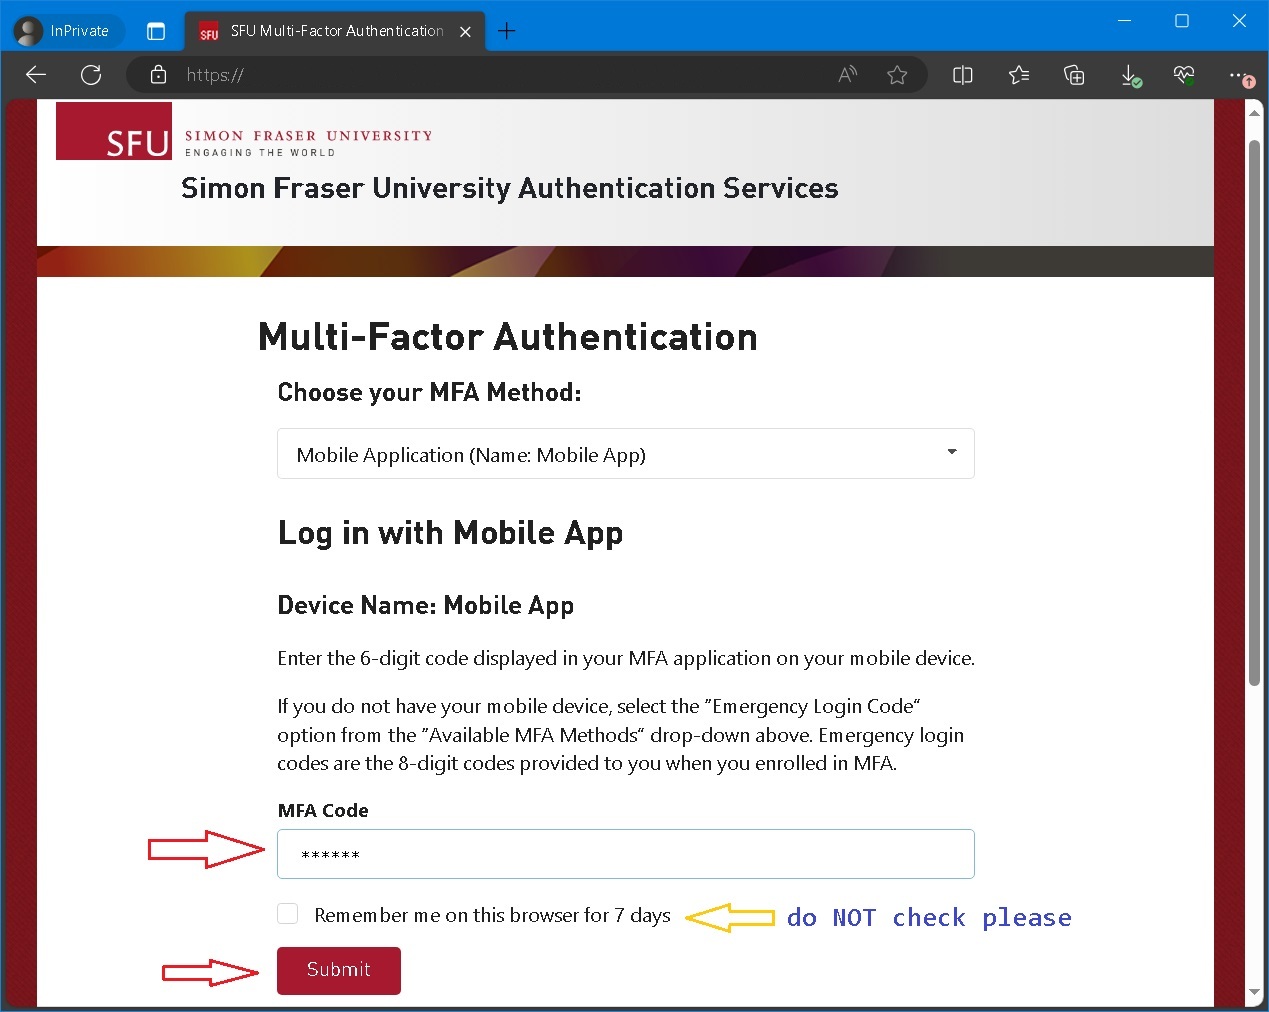Open the MFA Method dropdown
This screenshot has height=1012, width=1269.
625,453
